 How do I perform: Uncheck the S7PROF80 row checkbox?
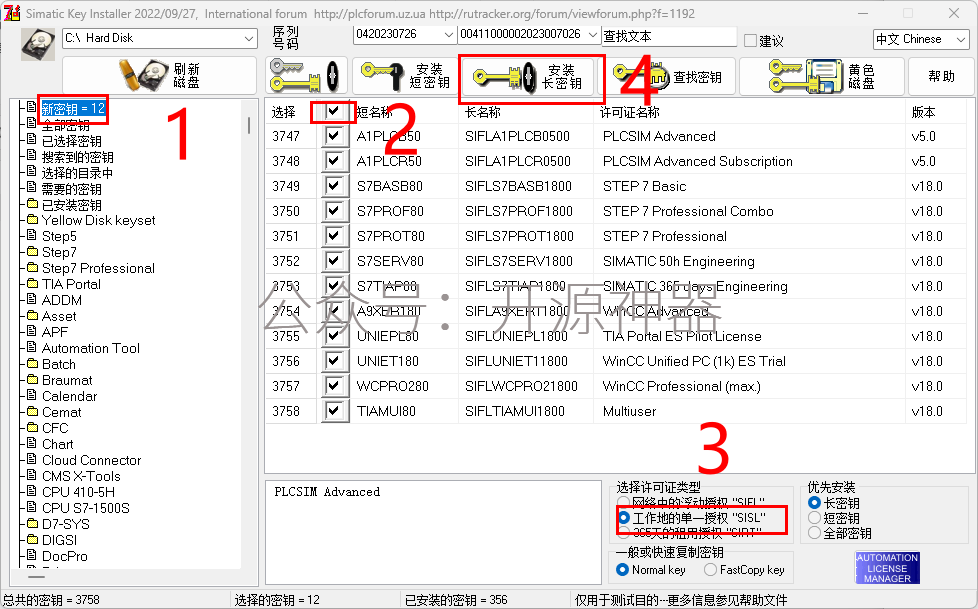coord(334,211)
